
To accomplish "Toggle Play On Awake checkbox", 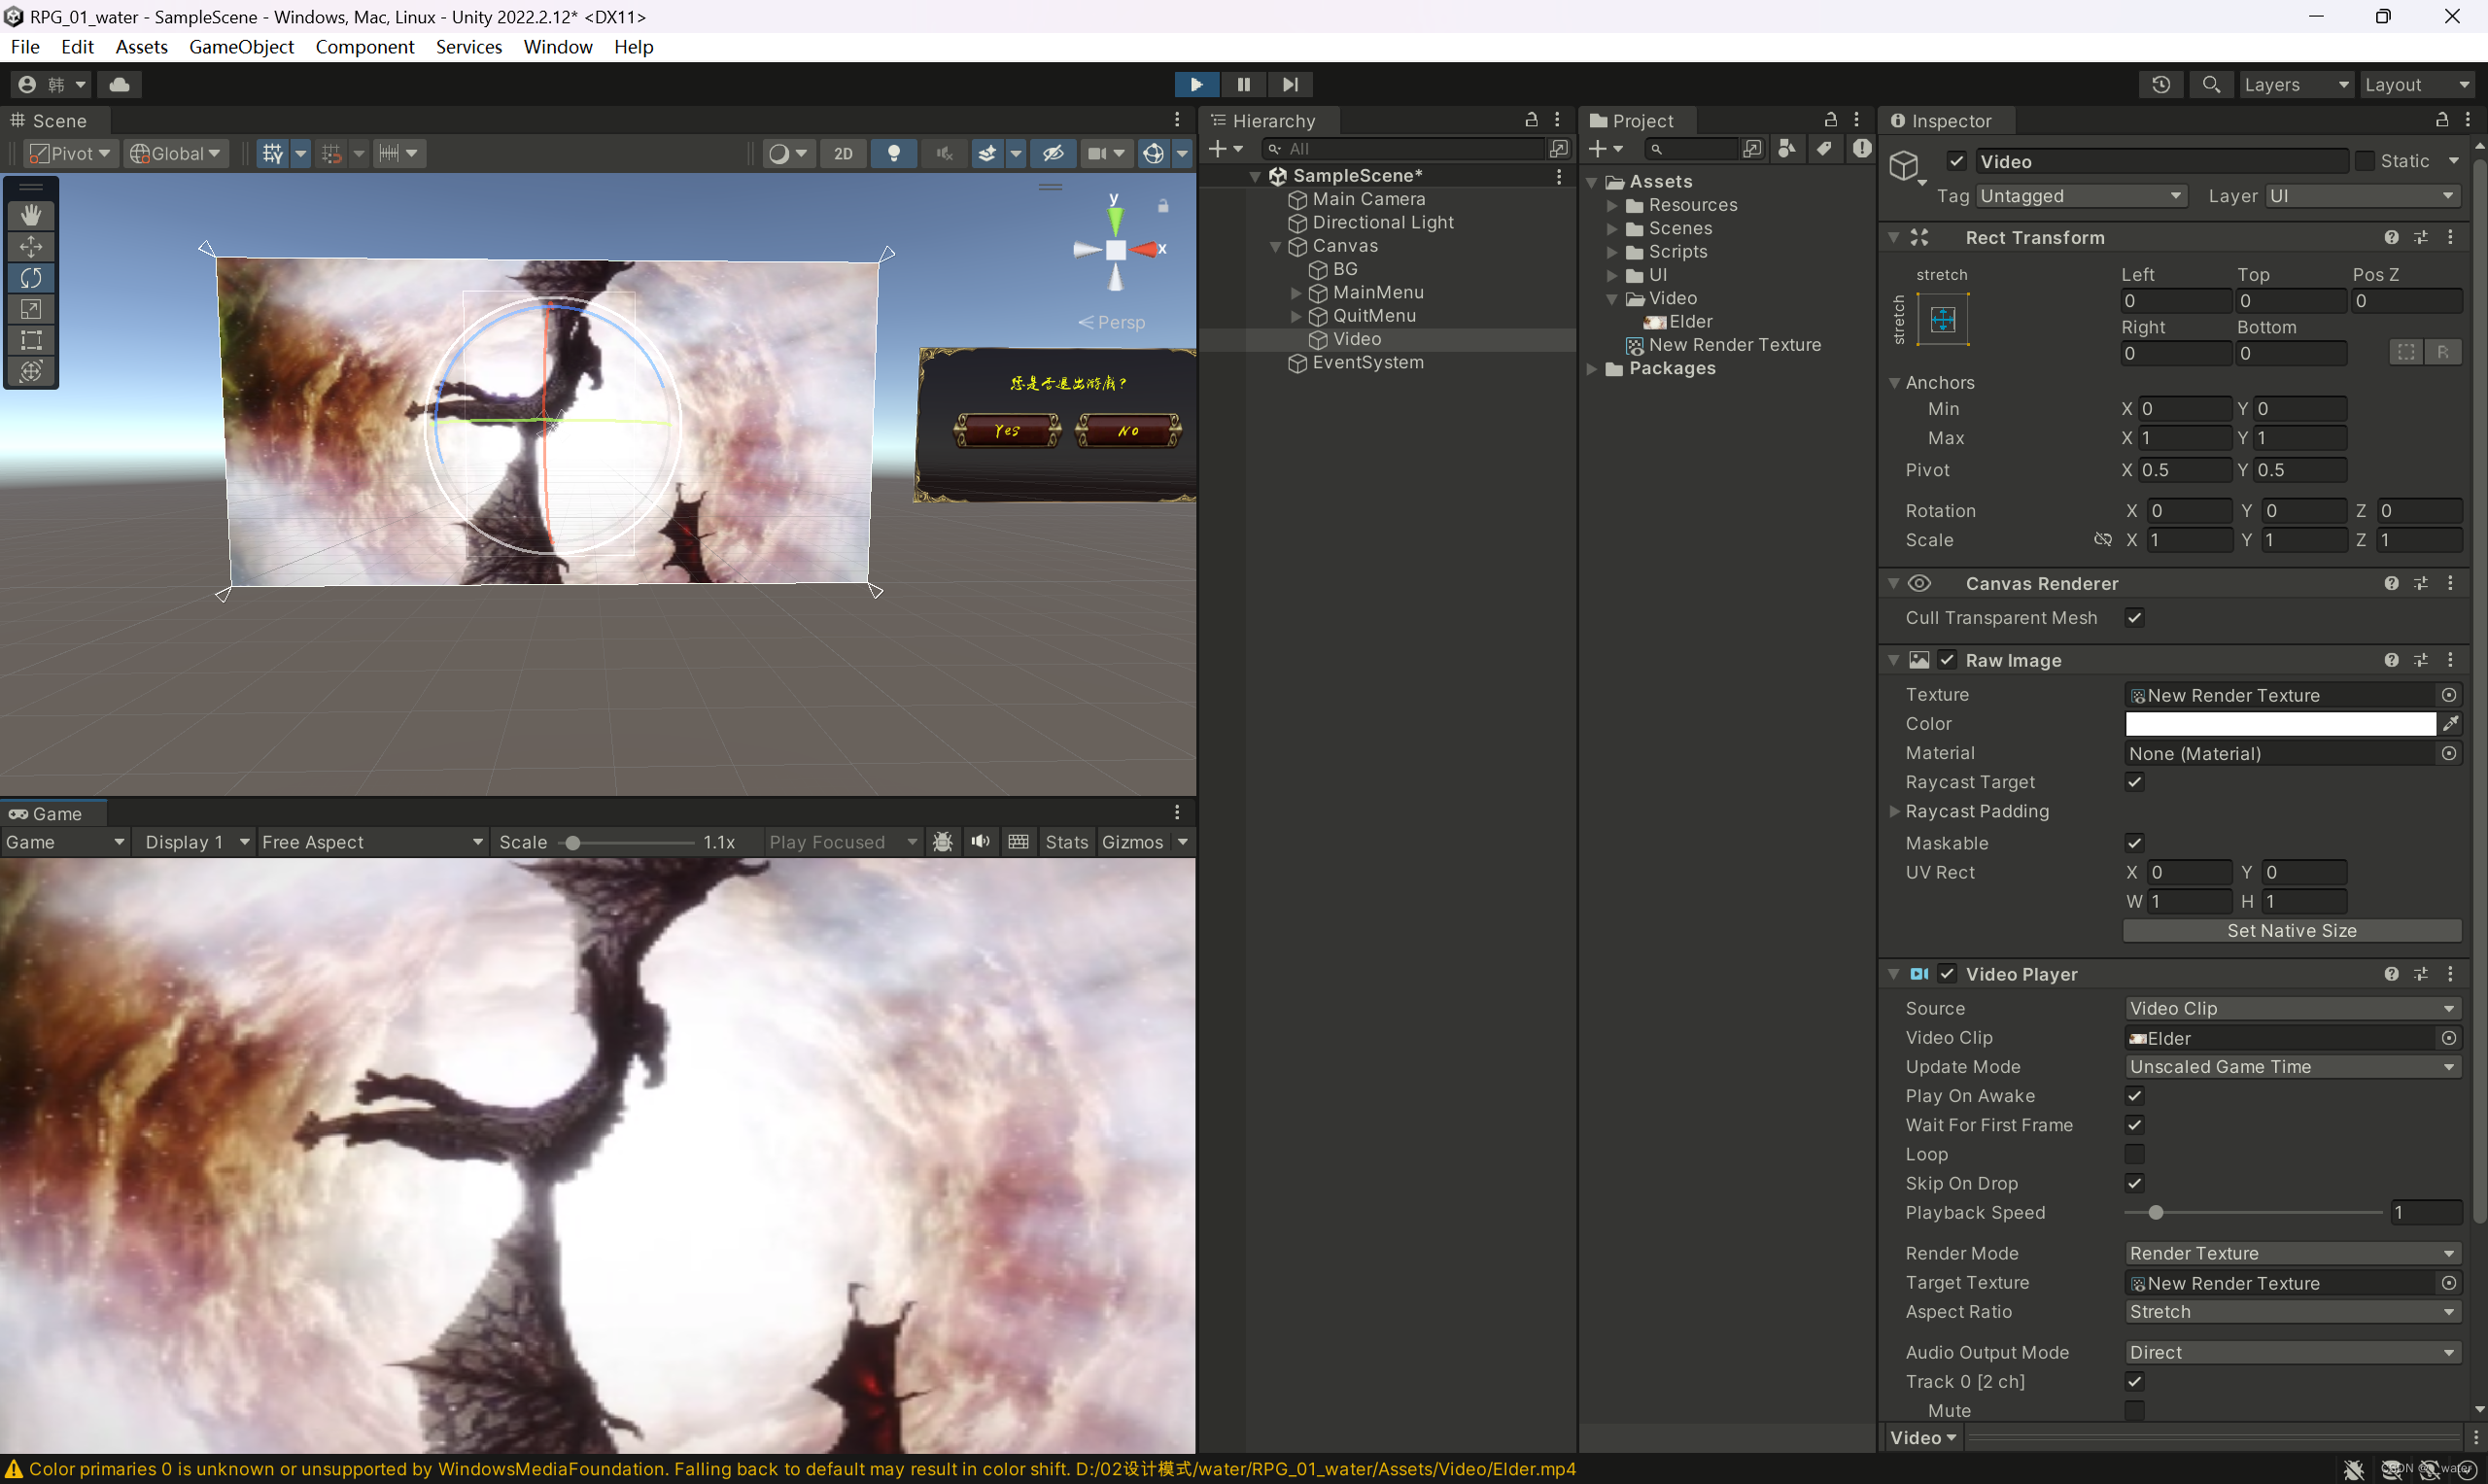I will 2134,1096.
